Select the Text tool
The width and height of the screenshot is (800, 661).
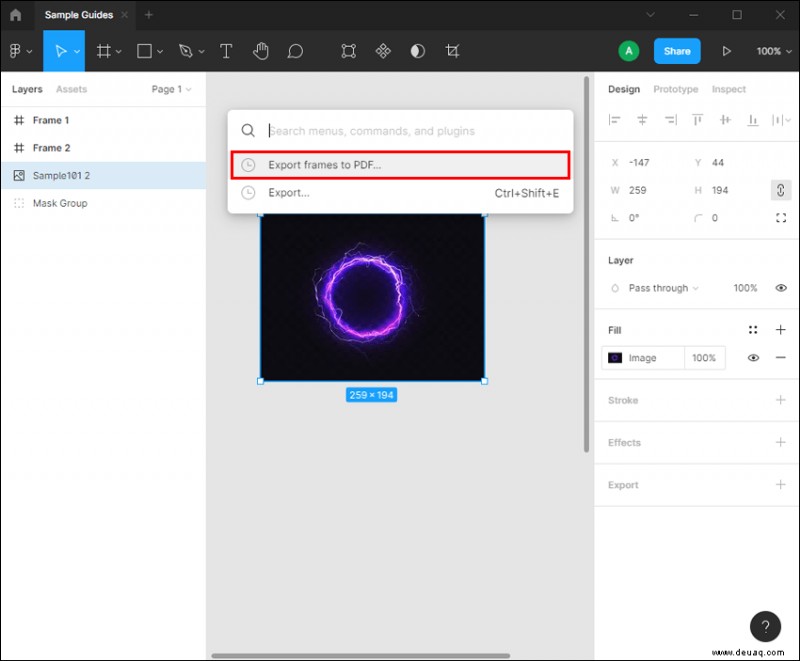tap(226, 51)
